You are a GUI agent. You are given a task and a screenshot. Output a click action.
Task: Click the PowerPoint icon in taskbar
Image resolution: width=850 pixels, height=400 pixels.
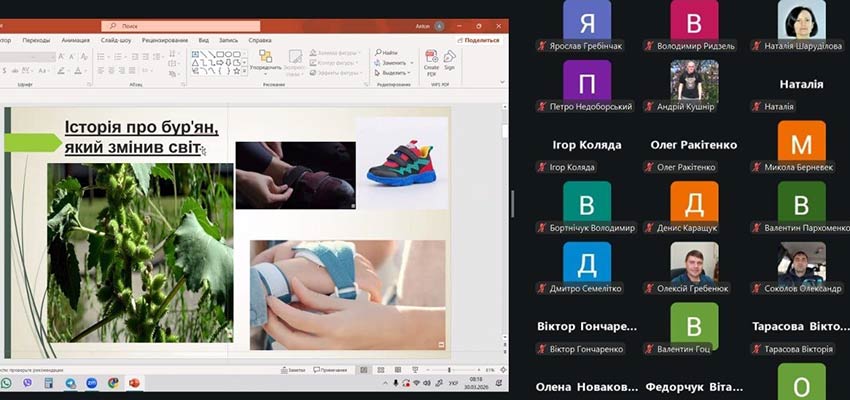[134, 383]
